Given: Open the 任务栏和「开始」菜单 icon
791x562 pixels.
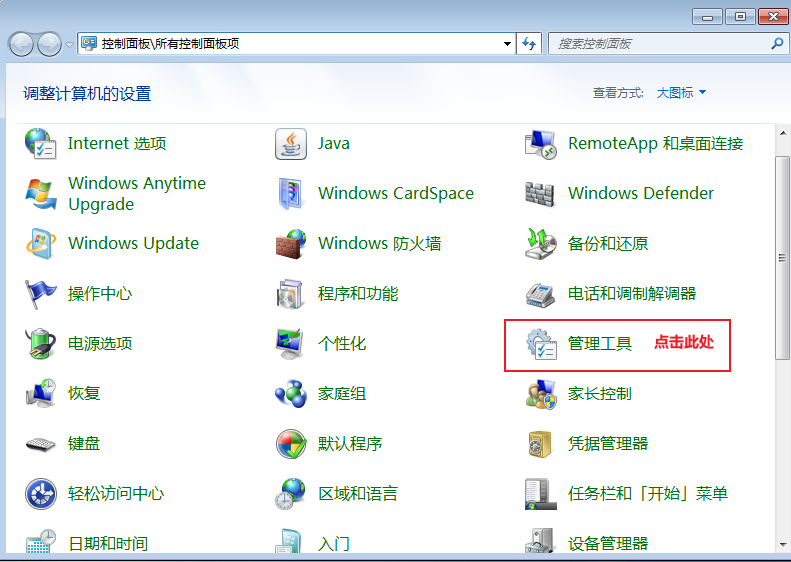Looking at the screenshot, I should pos(540,493).
